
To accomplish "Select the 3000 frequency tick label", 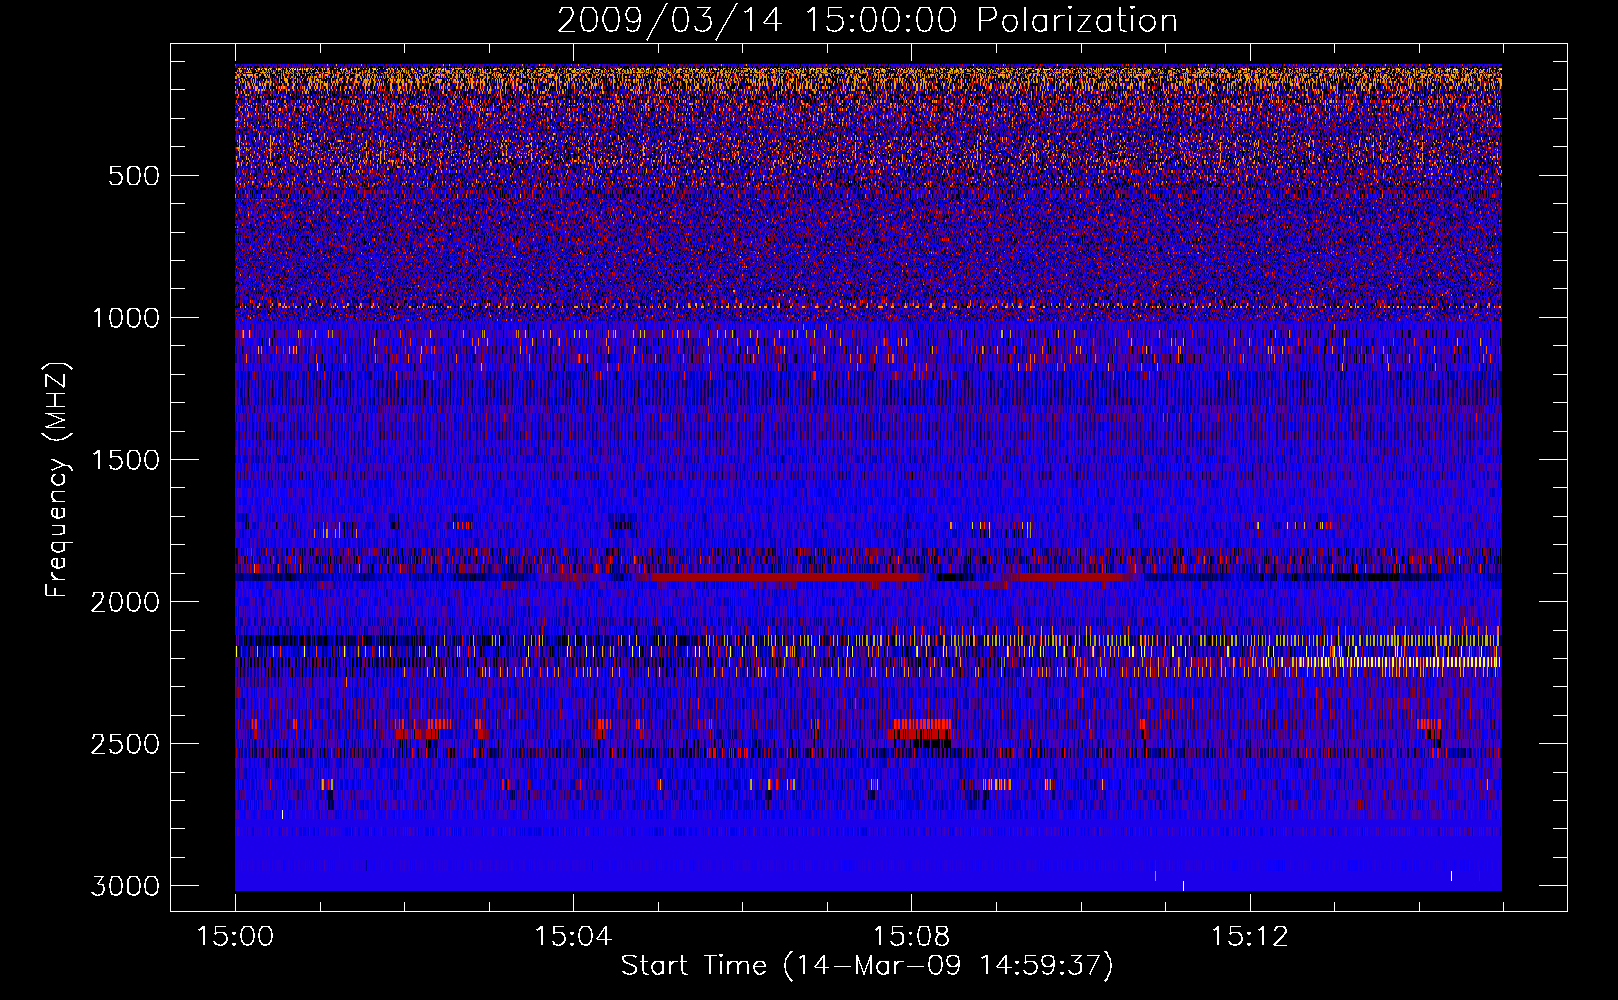I will [125, 886].
